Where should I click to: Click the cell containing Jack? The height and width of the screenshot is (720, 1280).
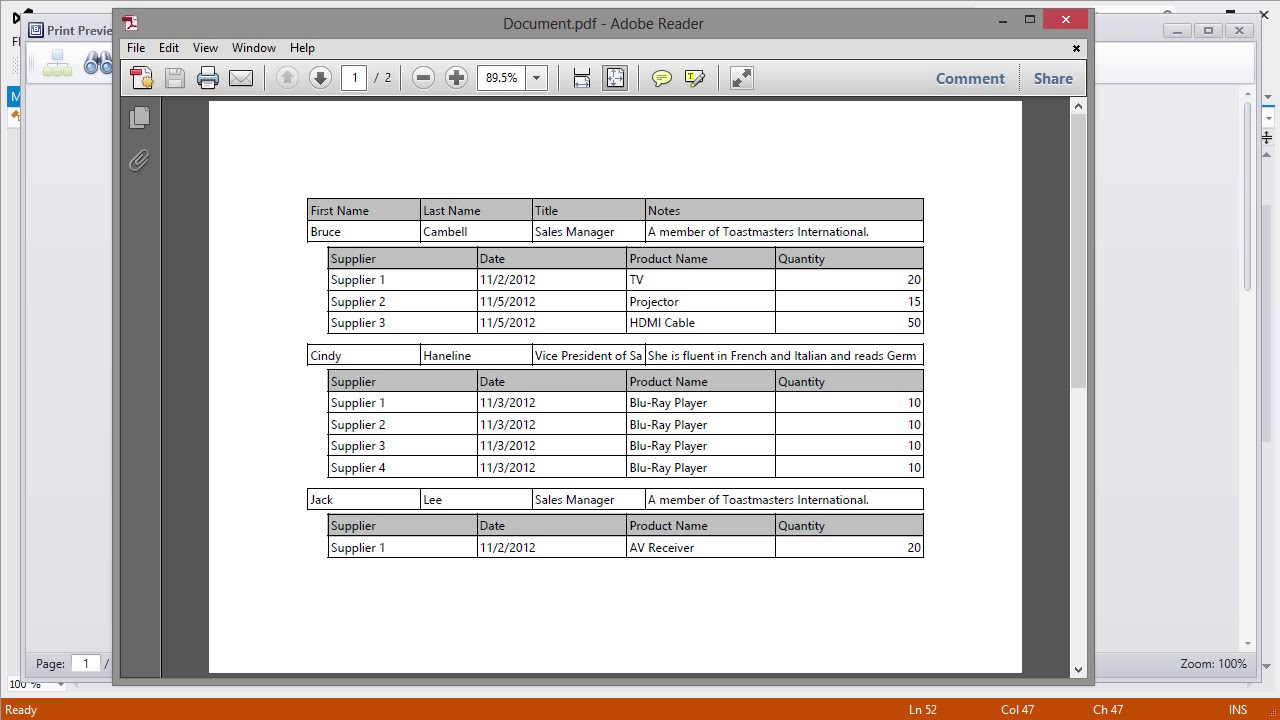pos(364,500)
